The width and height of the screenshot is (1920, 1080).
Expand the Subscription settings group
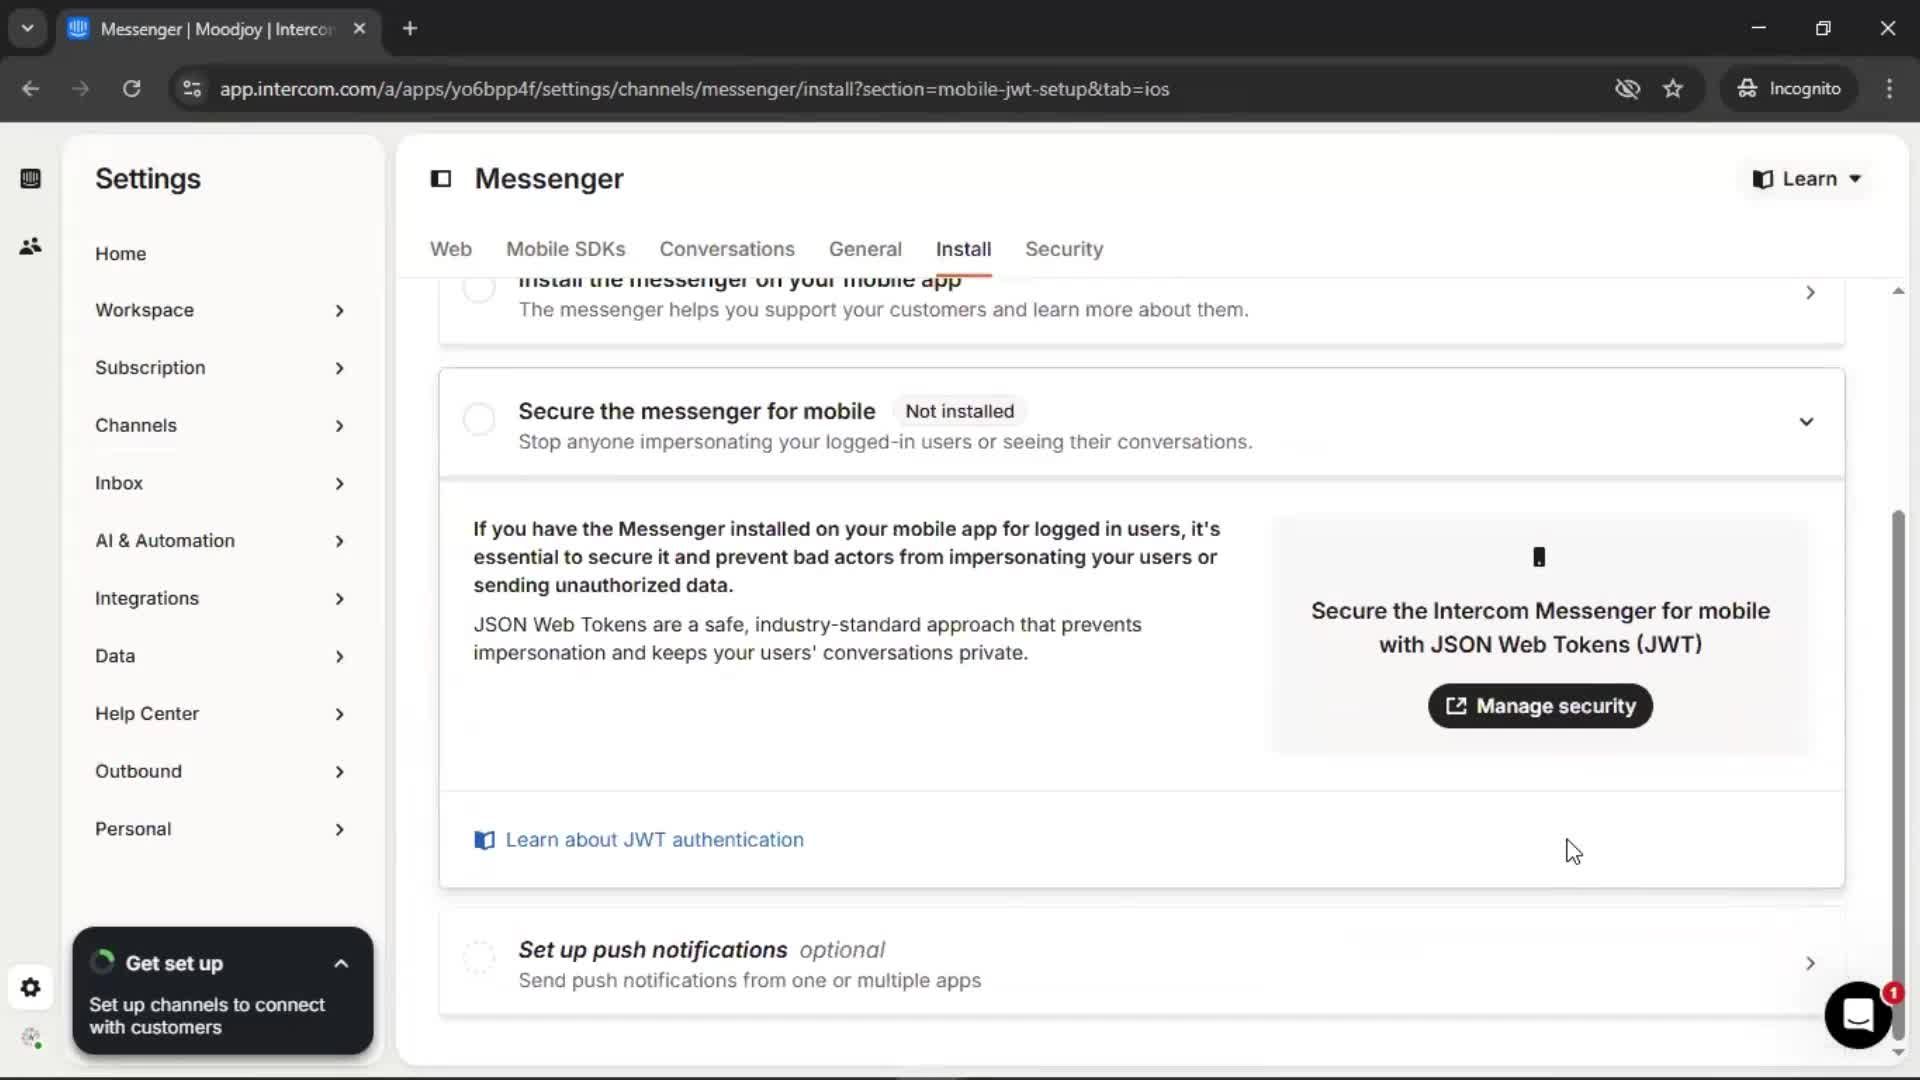(x=219, y=368)
